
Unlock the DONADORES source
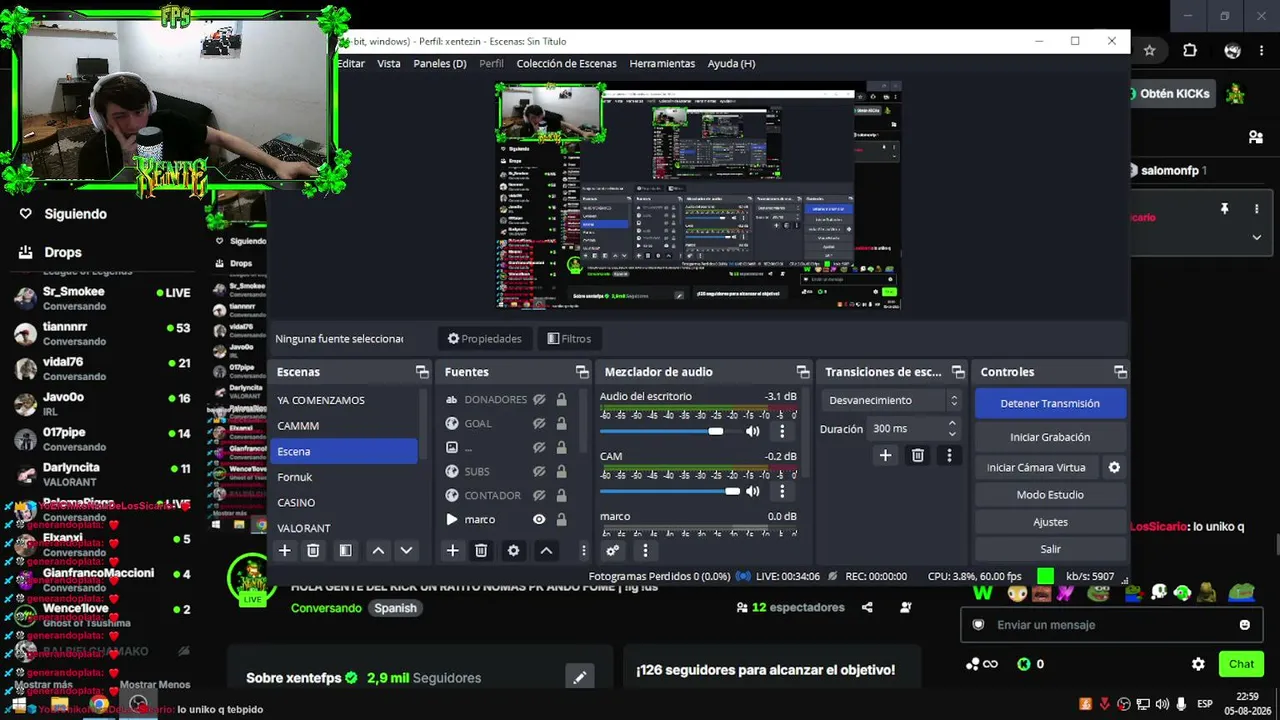tap(561, 400)
